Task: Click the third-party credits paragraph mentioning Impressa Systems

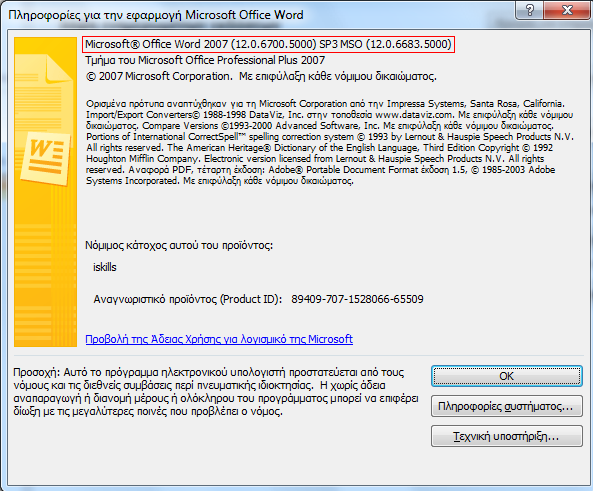Action: tap(329, 142)
